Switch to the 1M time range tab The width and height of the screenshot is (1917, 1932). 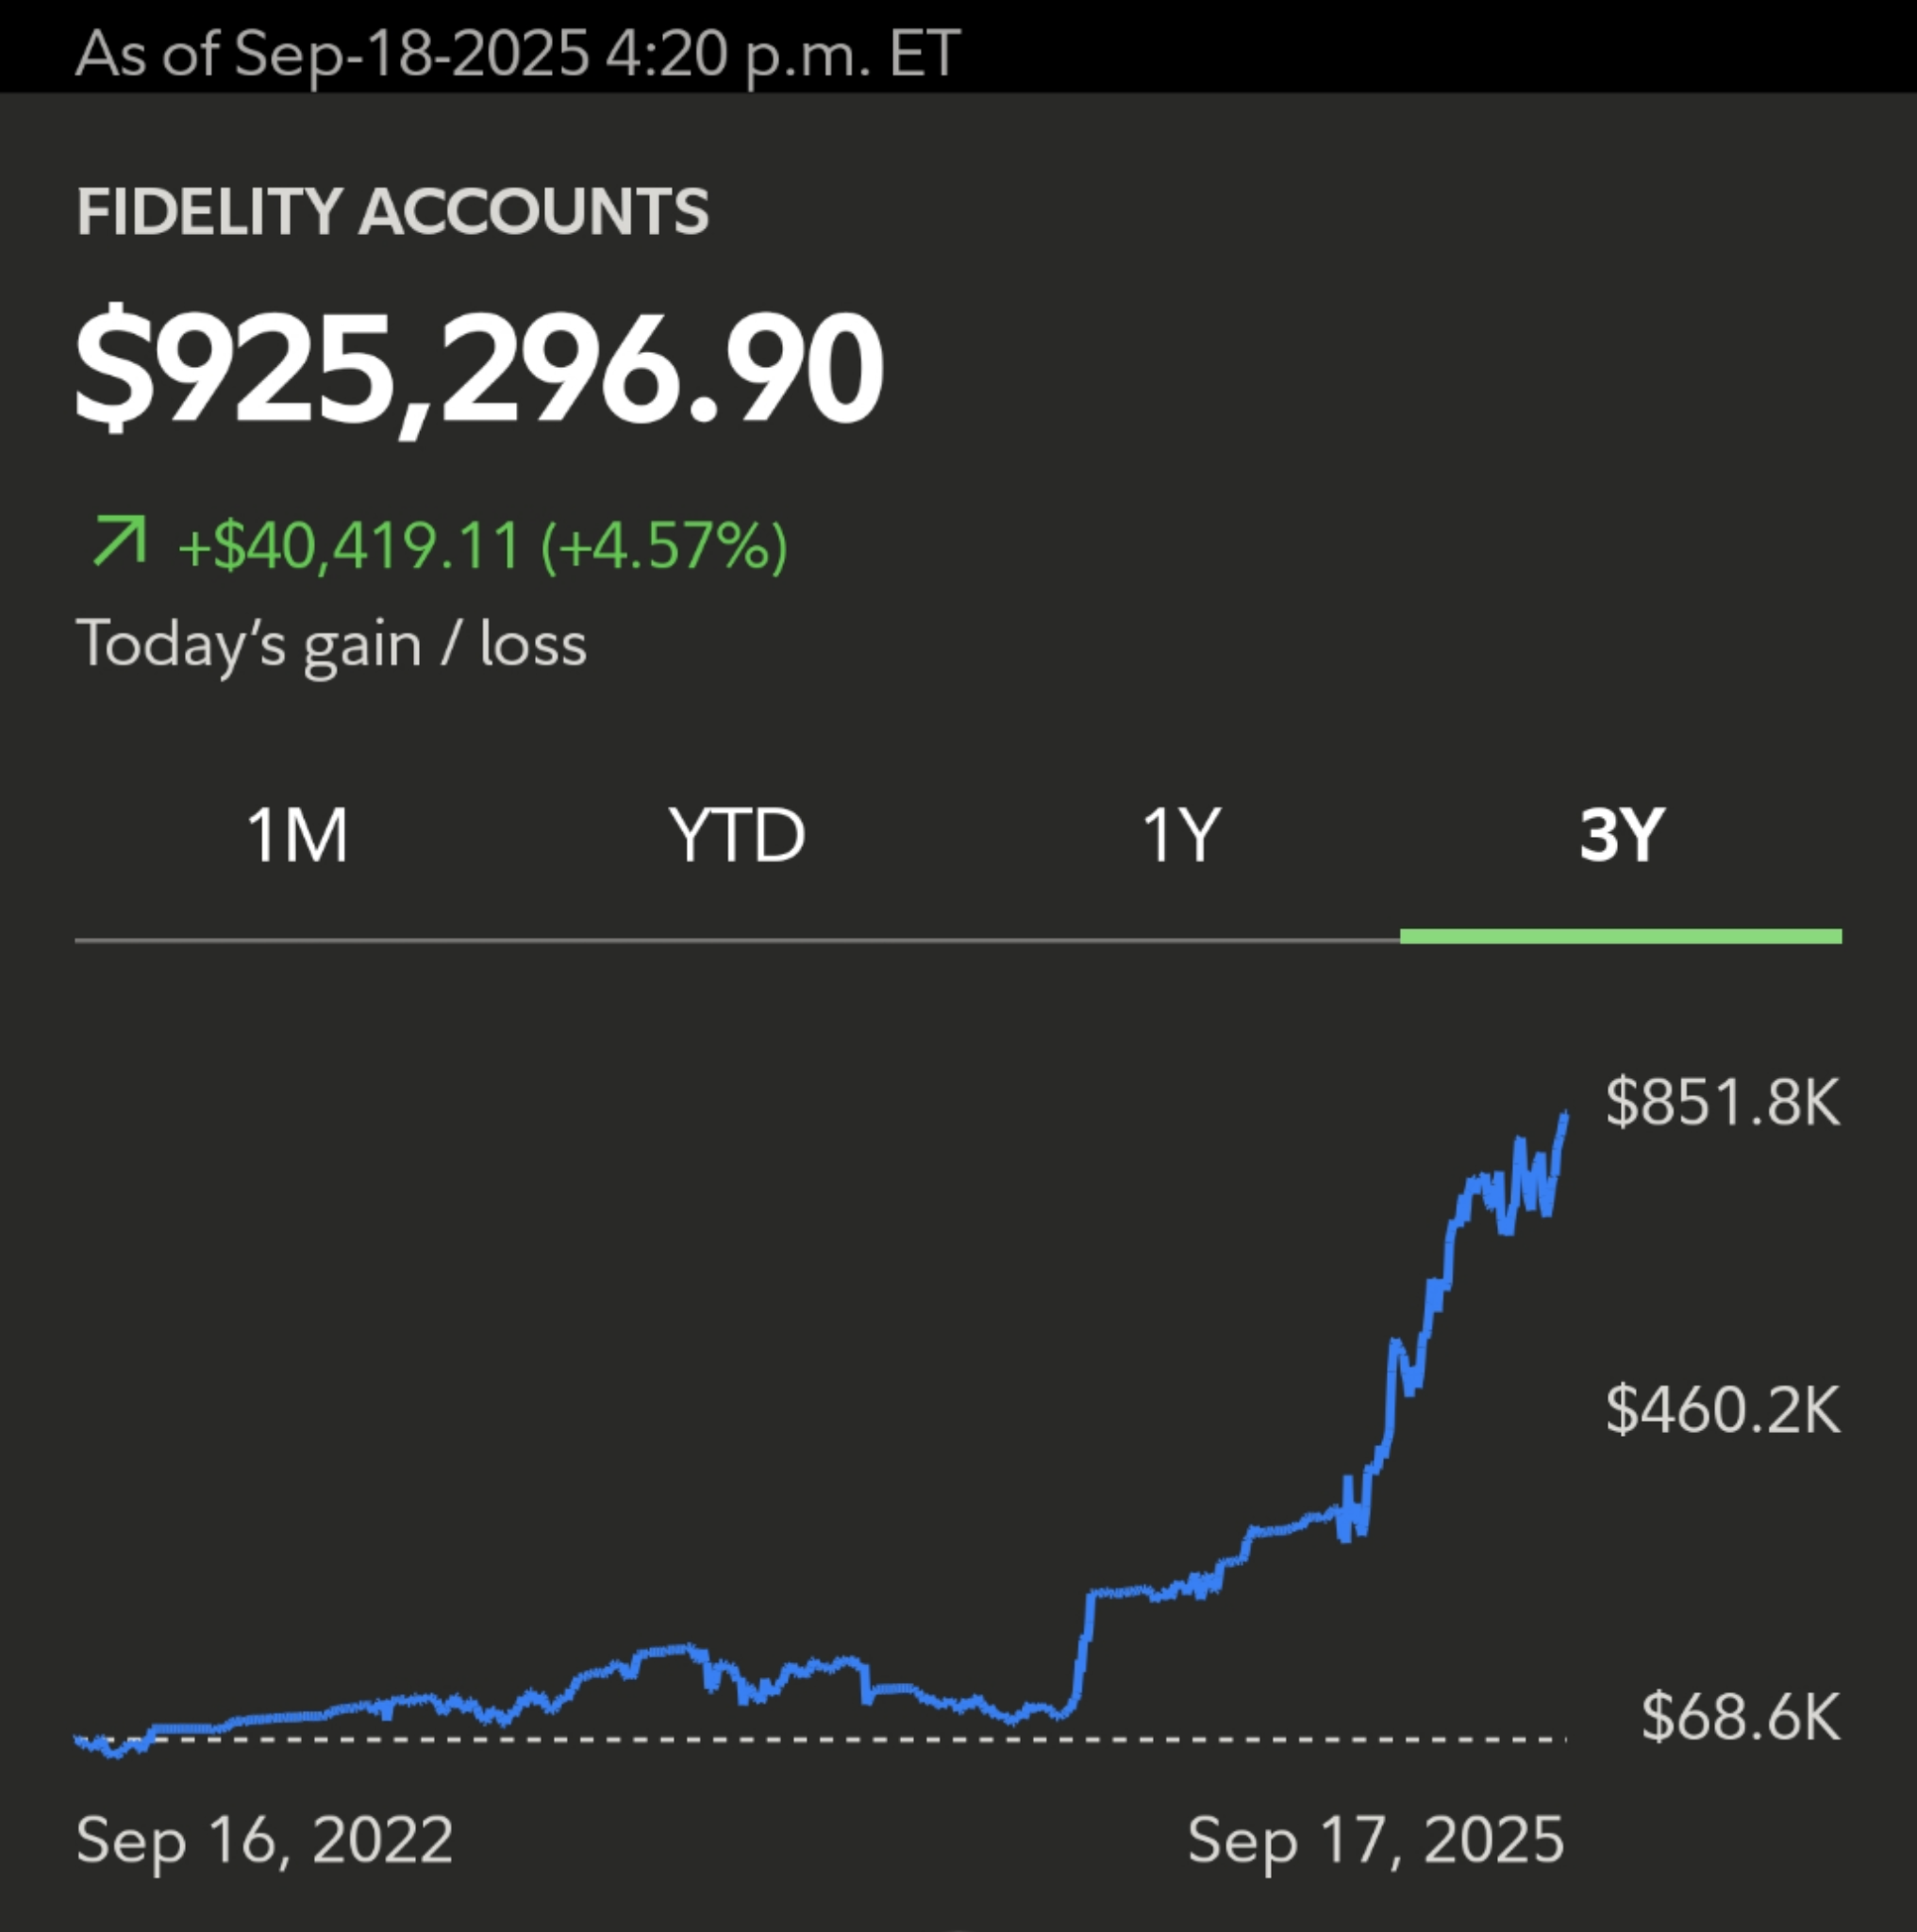[297, 835]
